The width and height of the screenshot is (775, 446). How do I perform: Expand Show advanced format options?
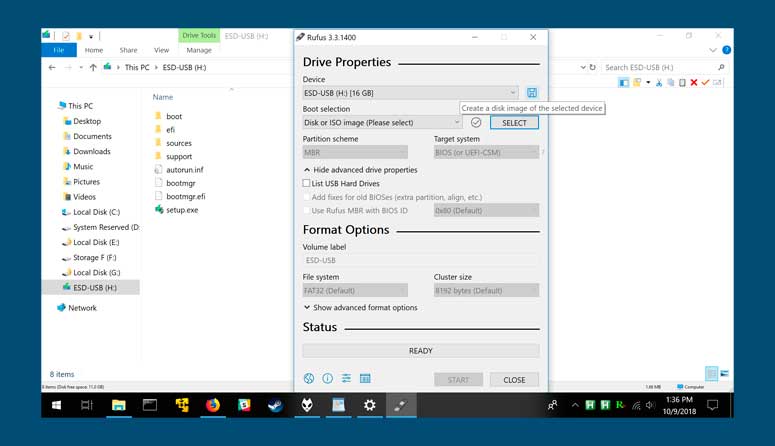tap(361, 308)
